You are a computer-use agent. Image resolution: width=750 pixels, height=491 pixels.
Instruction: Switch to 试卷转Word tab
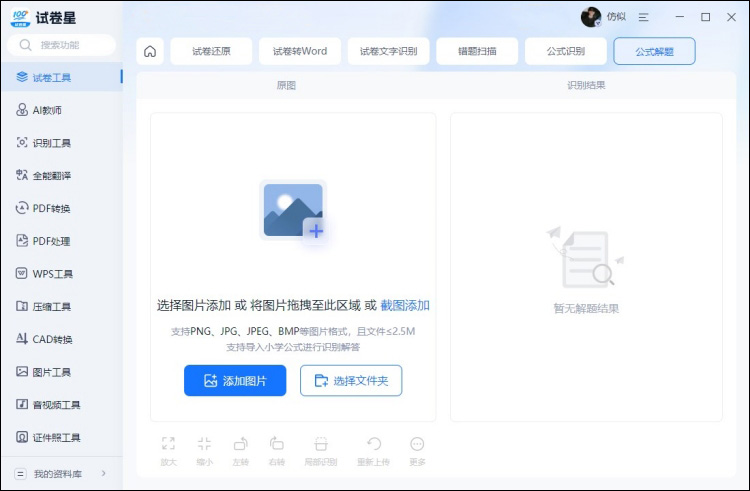[x=300, y=51]
